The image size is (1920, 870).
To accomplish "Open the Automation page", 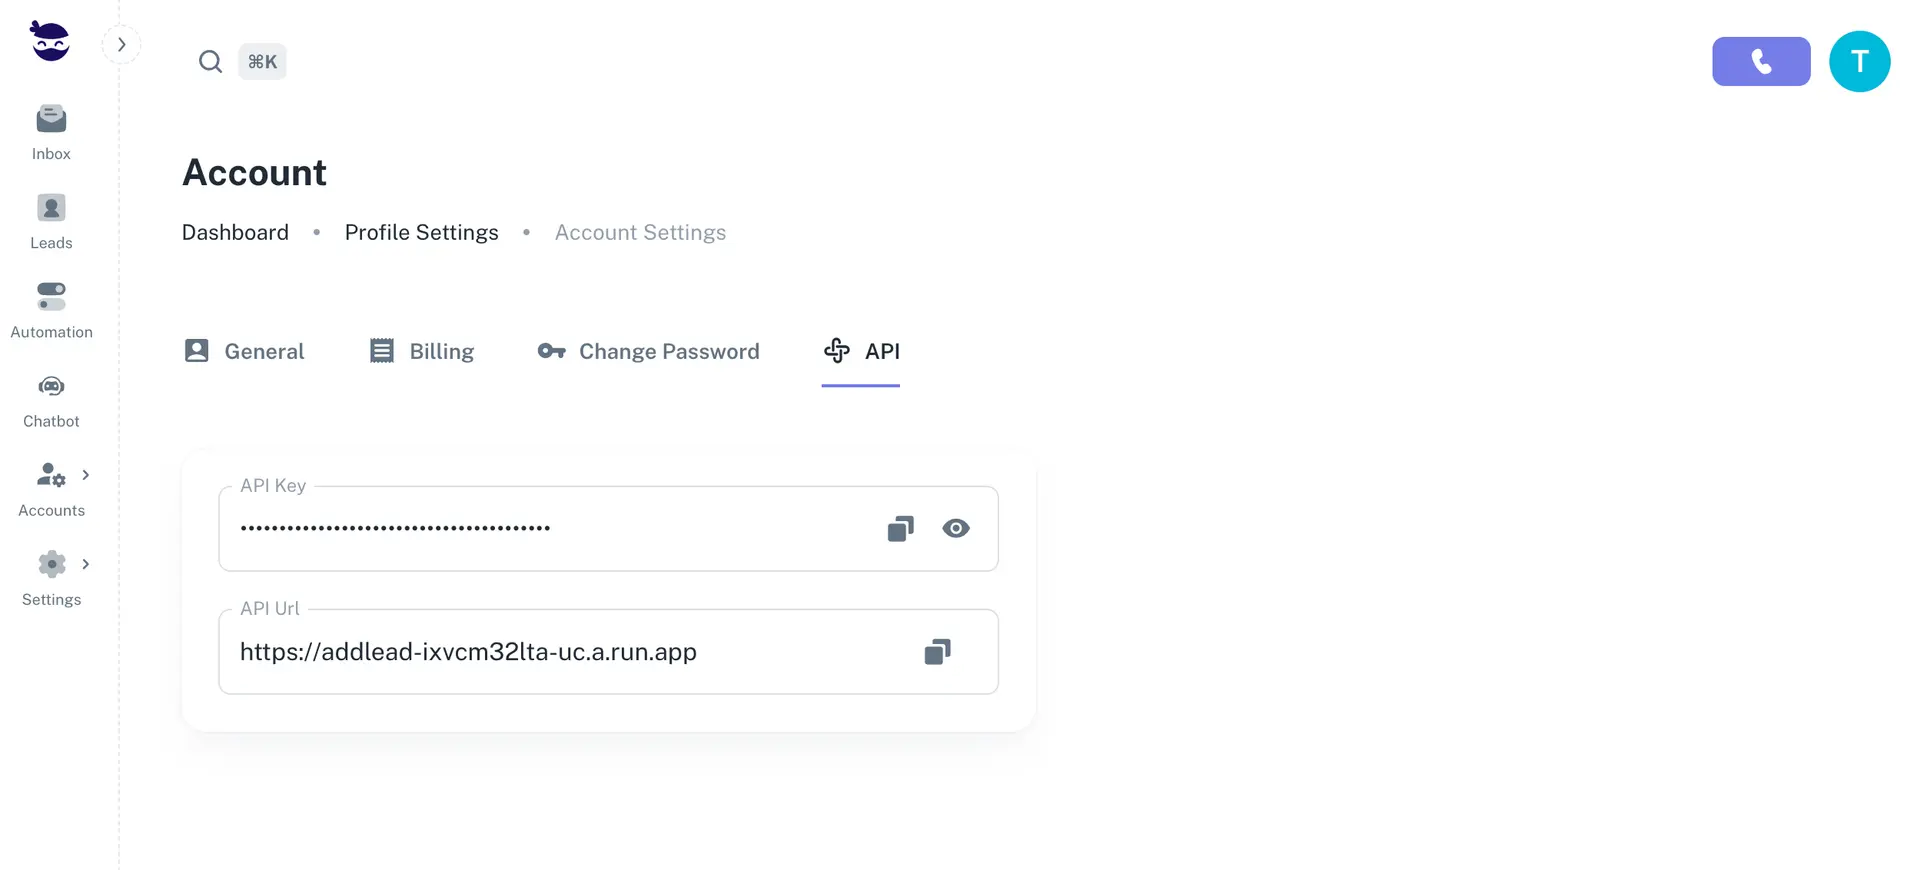I will click(x=51, y=310).
